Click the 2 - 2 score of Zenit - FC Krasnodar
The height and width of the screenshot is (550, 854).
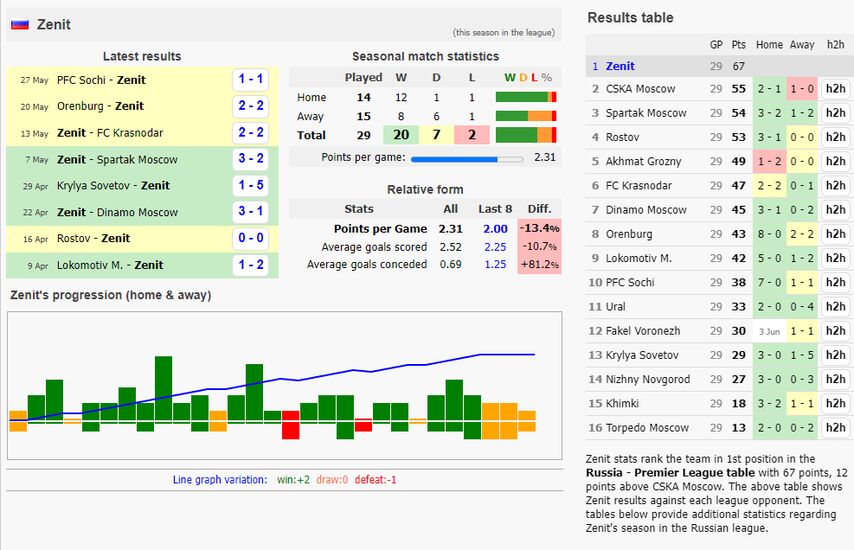[x=251, y=132]
